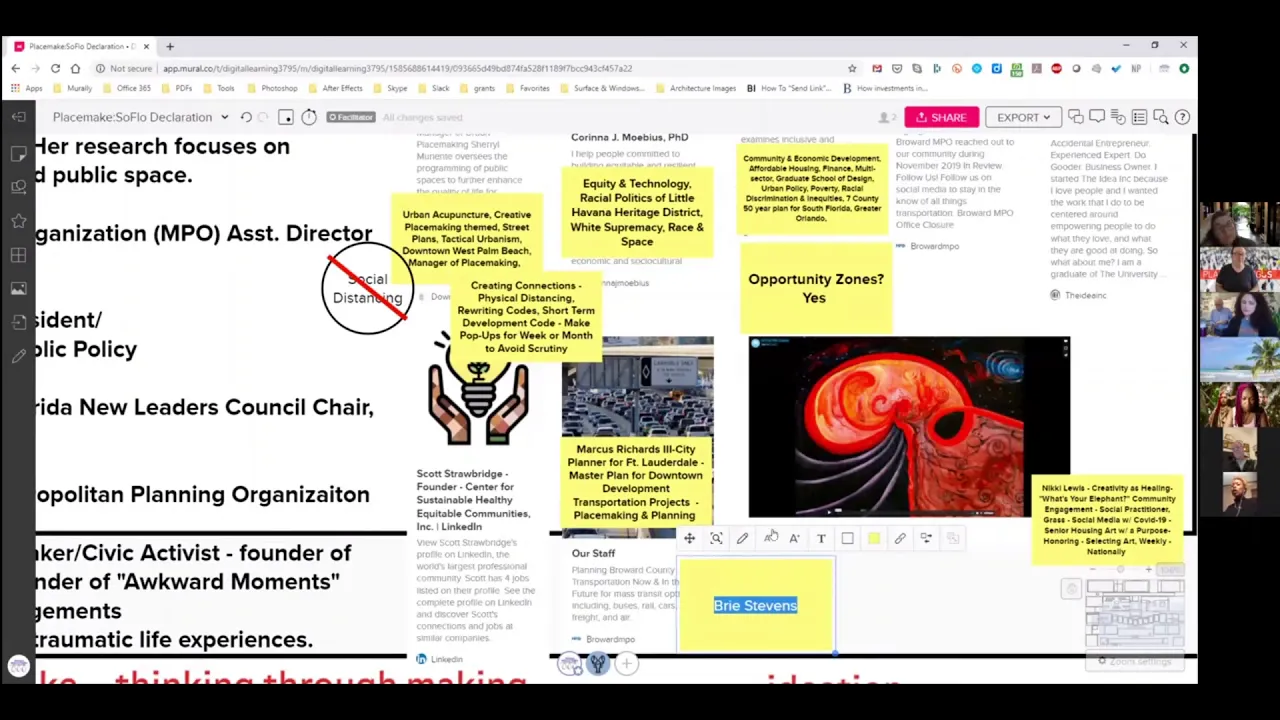
Task: Open the images tool in left sidebar
Action: pos(18,289)
